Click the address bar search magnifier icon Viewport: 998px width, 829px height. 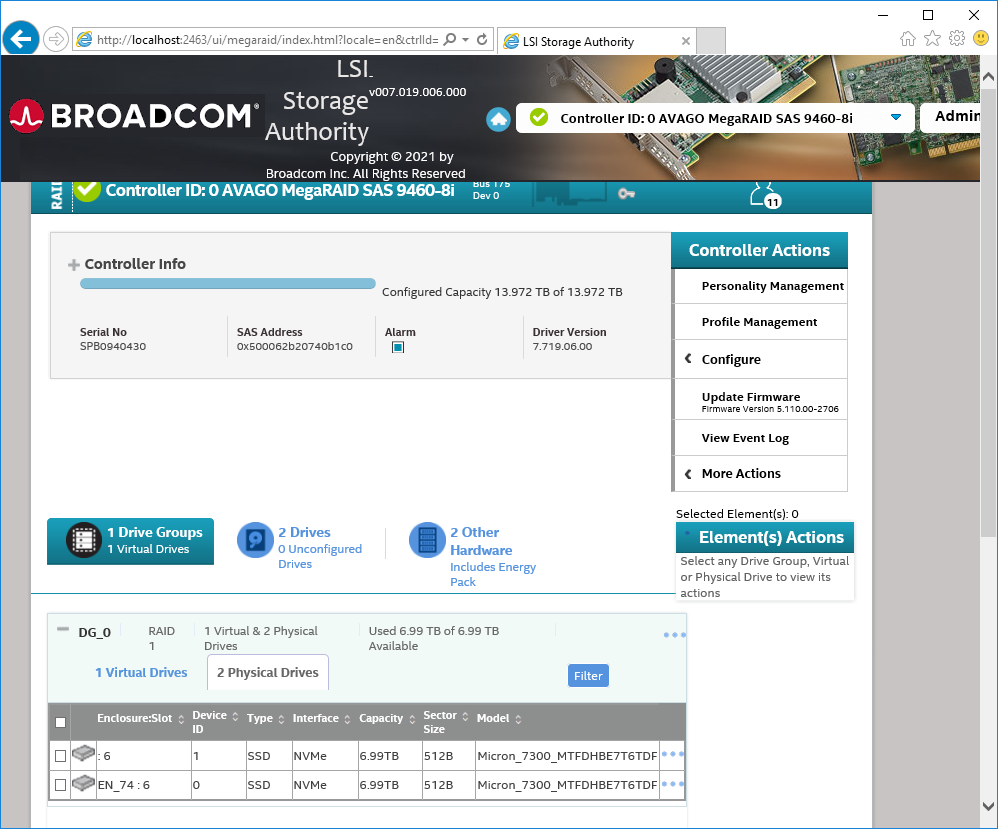449,39
